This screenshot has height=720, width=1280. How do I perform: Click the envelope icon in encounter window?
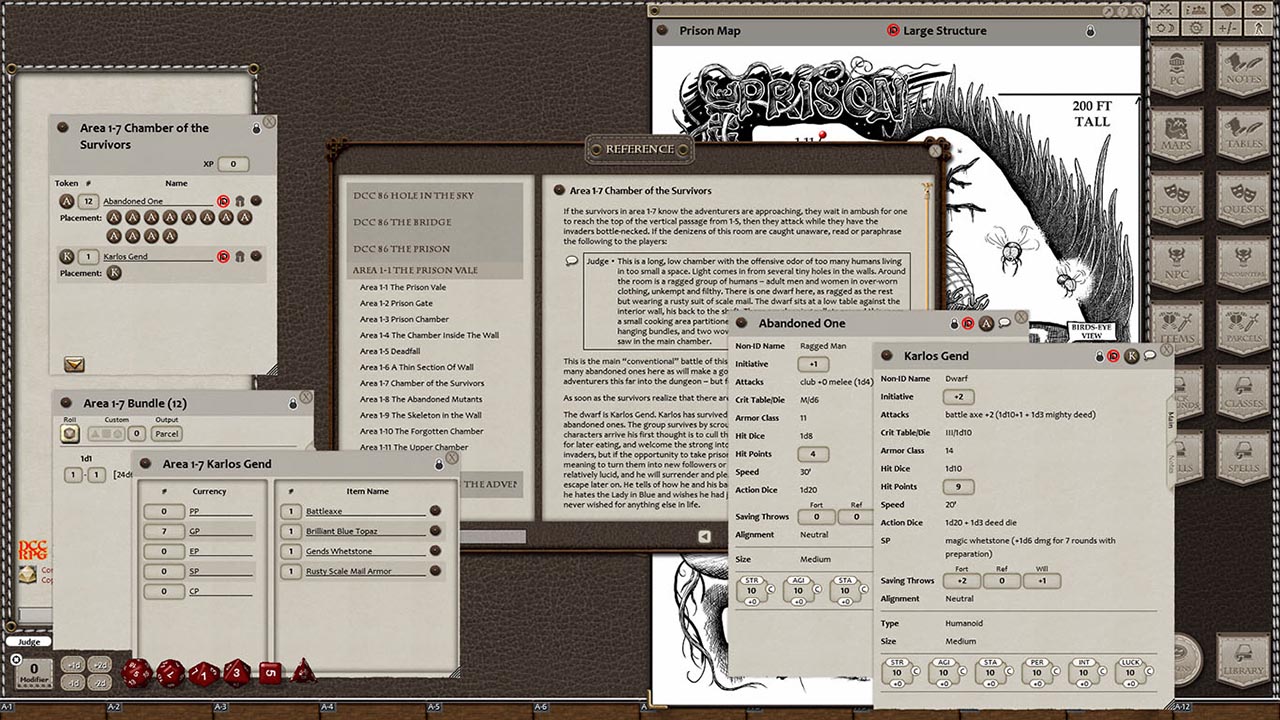[74, 364]
